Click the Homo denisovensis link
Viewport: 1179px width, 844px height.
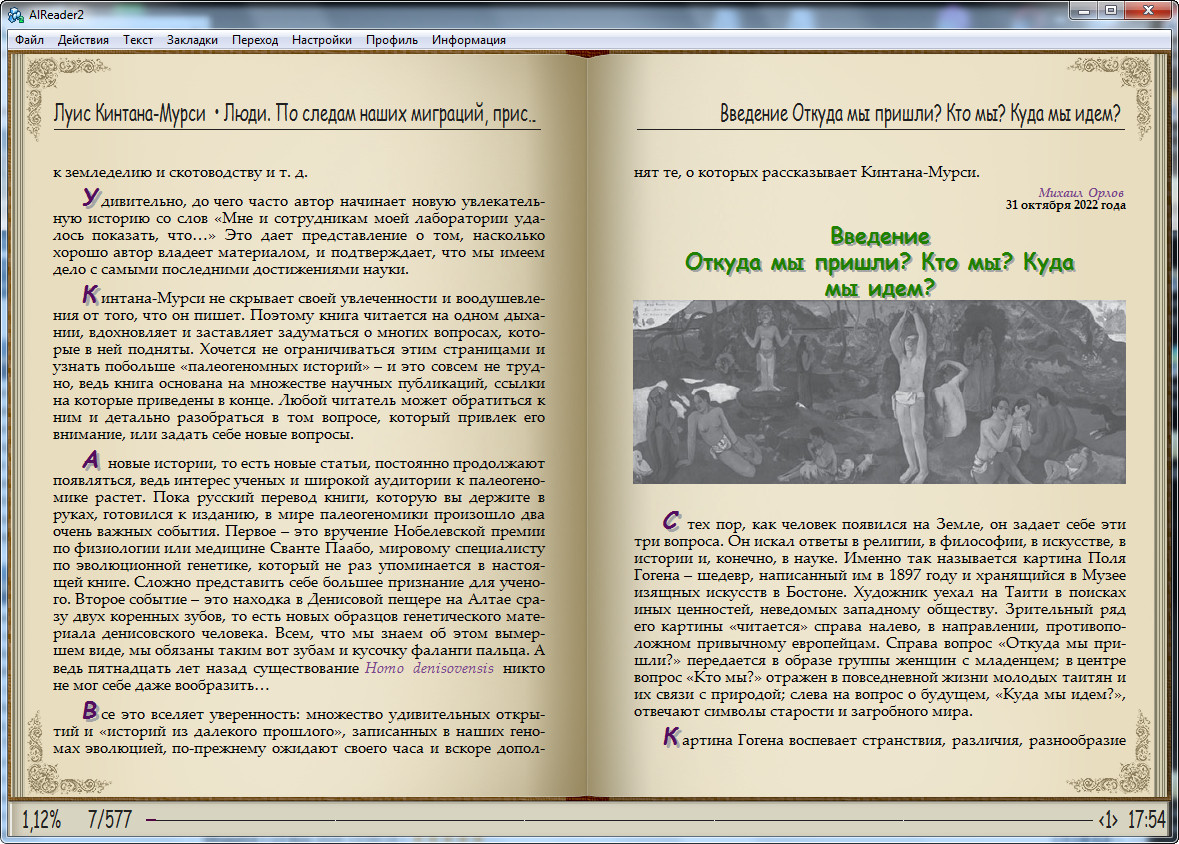(429, 668)
